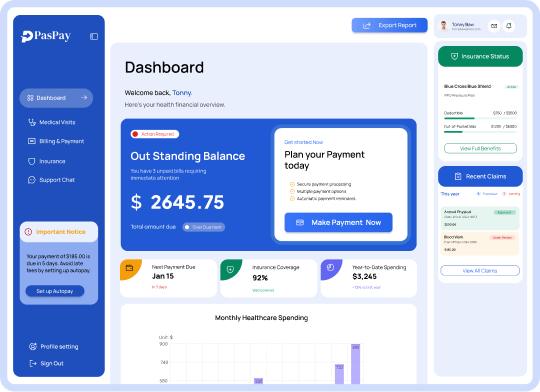Screen dimensions: 540x392
Task: Click the 750 bar in spending chart
Action: pos(340,374)
